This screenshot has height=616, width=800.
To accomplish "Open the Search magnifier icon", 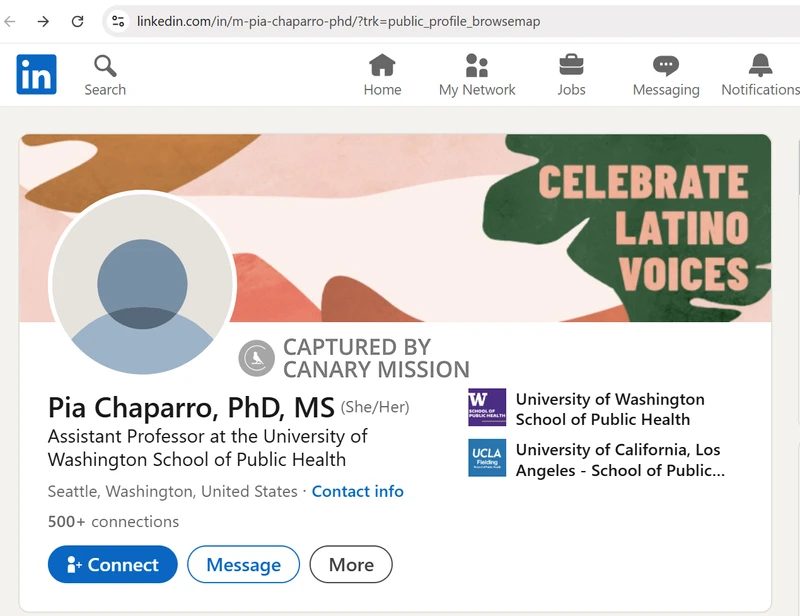I will tap(105, 67).
